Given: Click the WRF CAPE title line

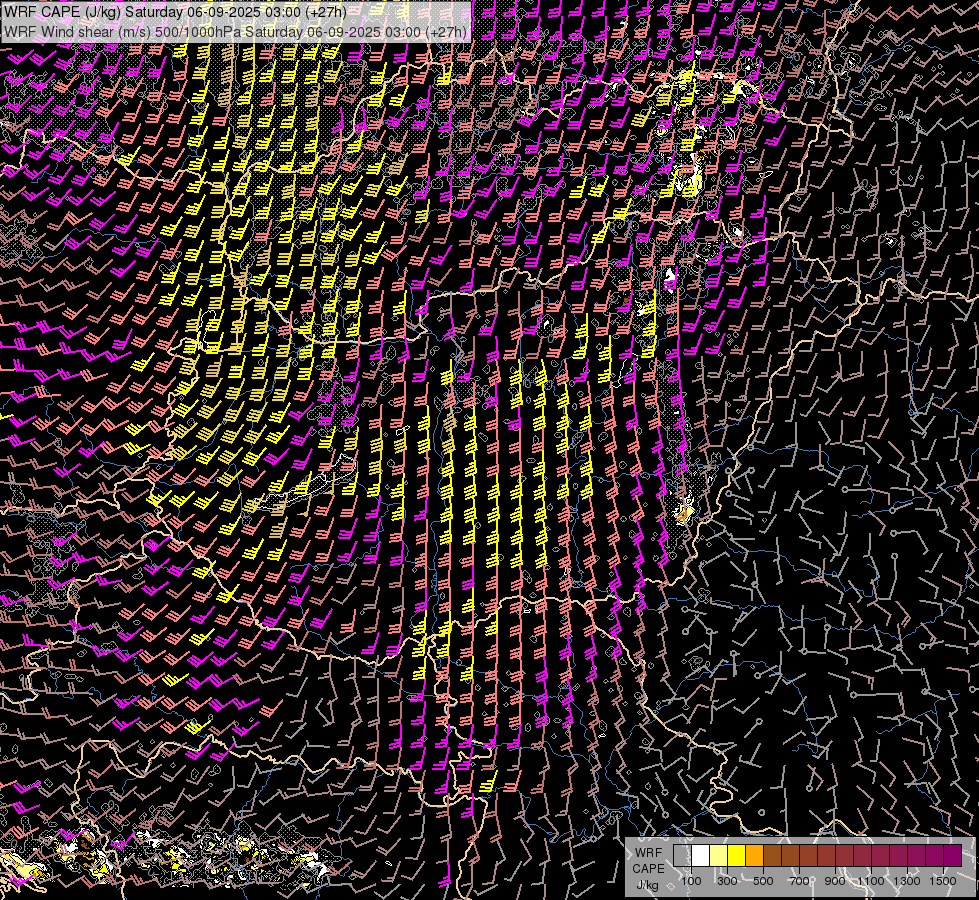Looking at the screenshot, I should 175,12.
